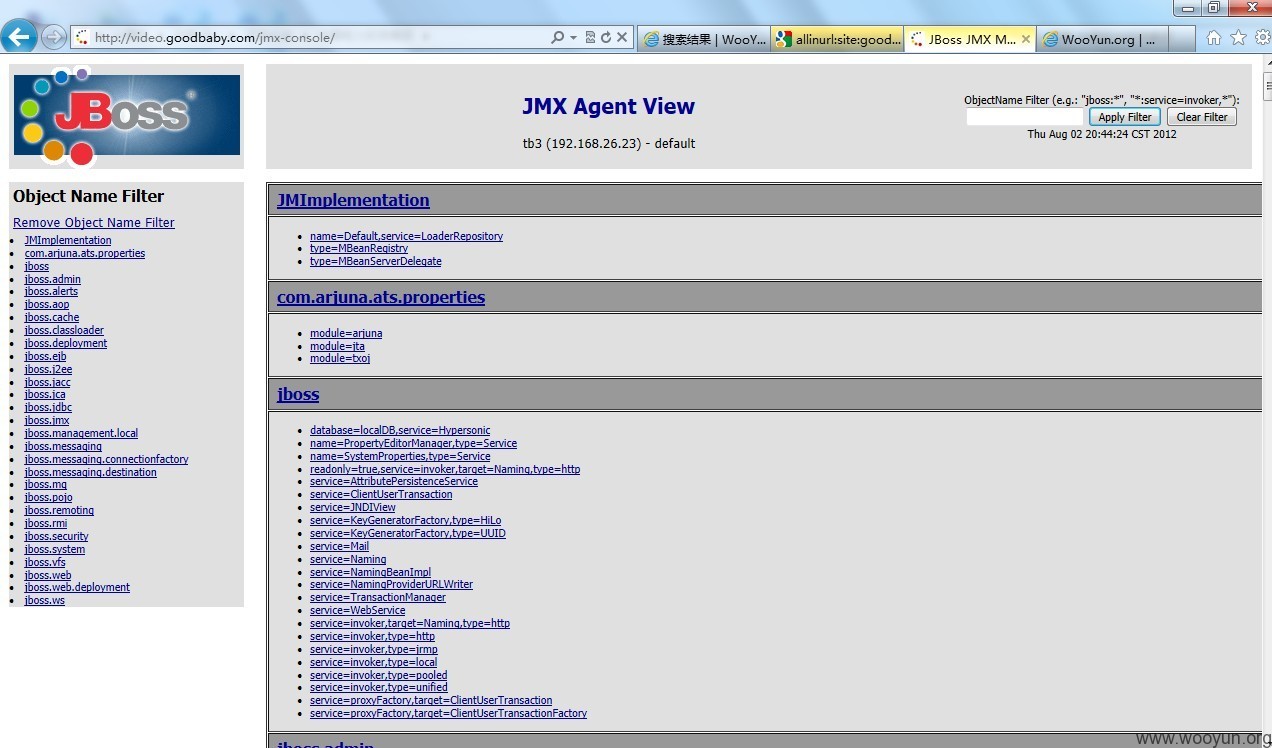Open name=Default,service=LoaderRepository MBean

click(x=406, y=236)
